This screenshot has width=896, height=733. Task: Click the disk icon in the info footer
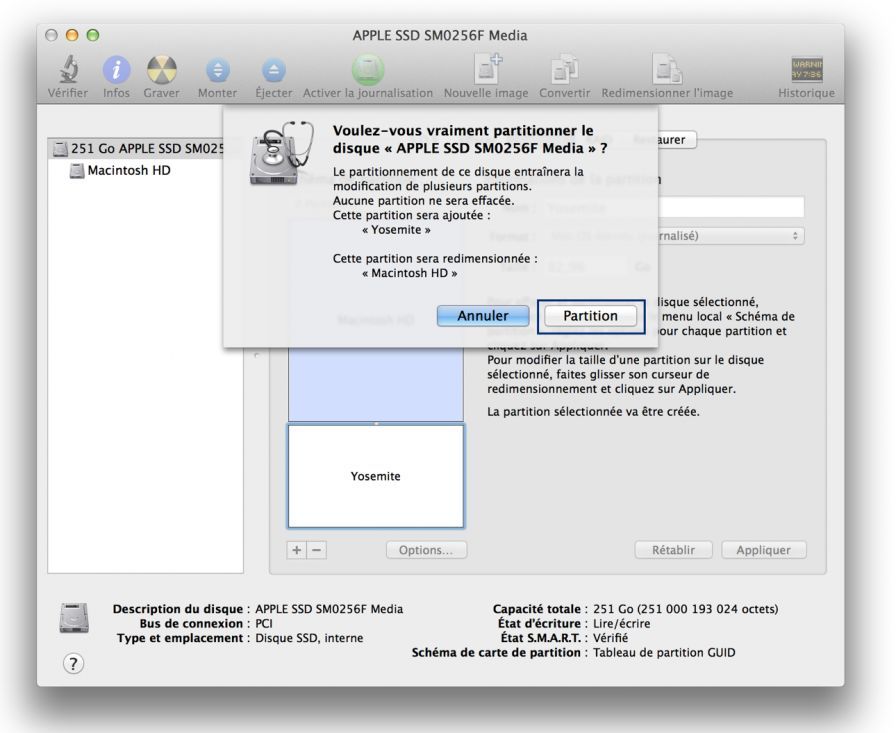74,618
